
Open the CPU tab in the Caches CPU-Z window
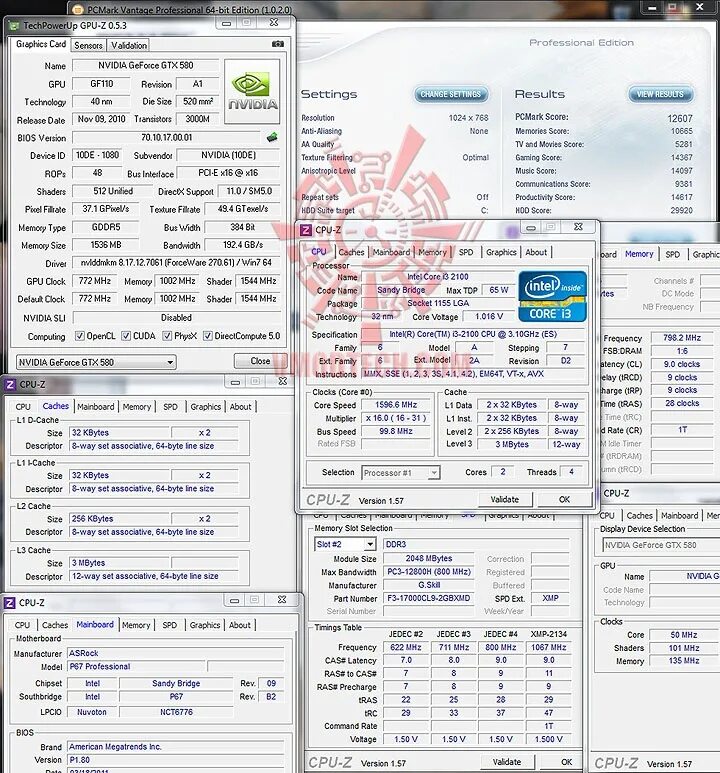pos(23,407)
